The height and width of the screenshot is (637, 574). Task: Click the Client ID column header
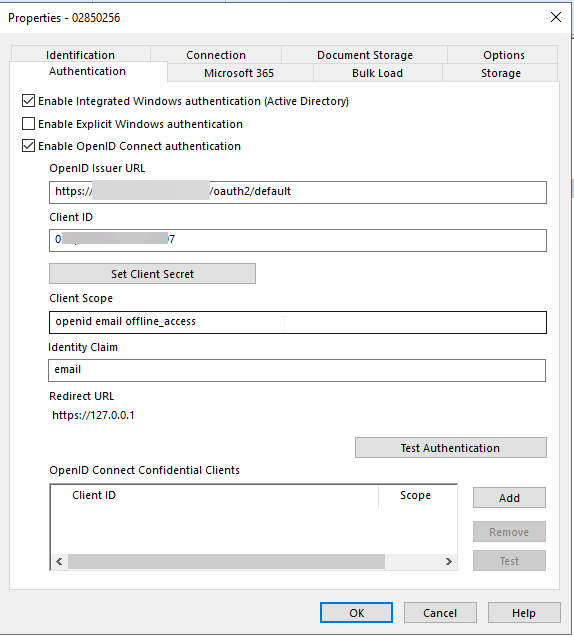[x=214, y=495]
